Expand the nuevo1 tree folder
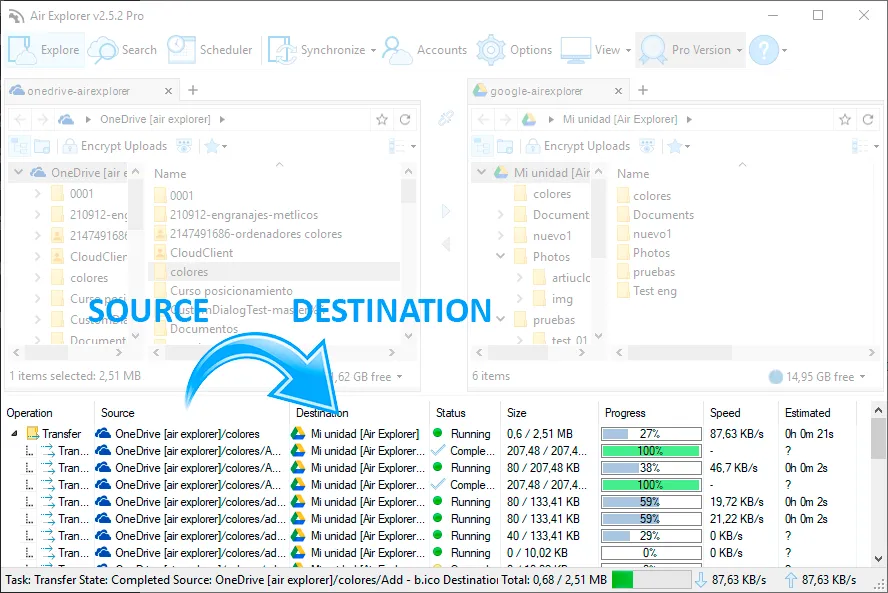Screen dimensions: 888x593 501,235
